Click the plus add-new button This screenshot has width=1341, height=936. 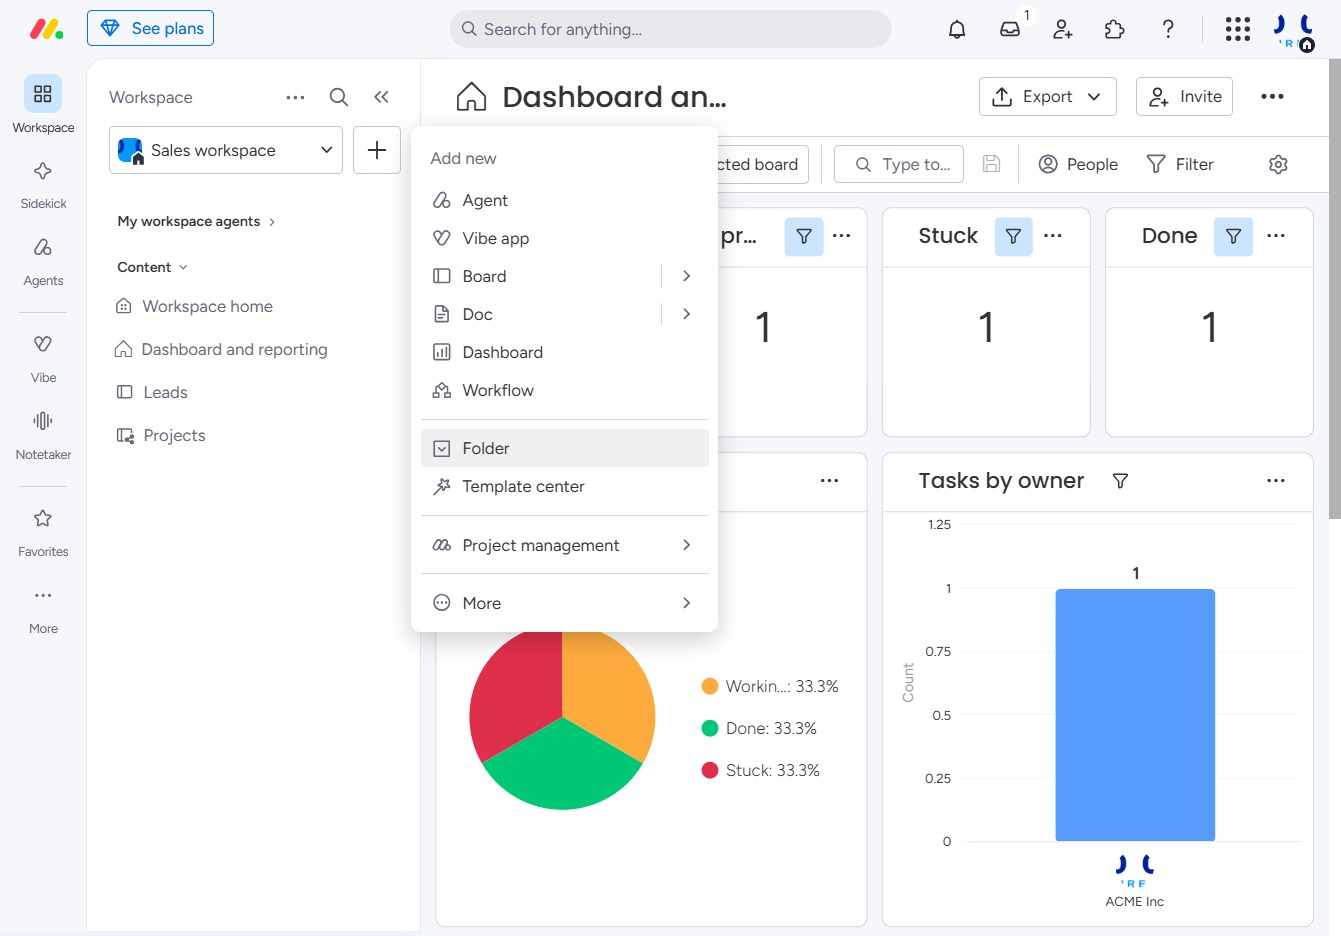pyautogui.click(x=377, y=150)
